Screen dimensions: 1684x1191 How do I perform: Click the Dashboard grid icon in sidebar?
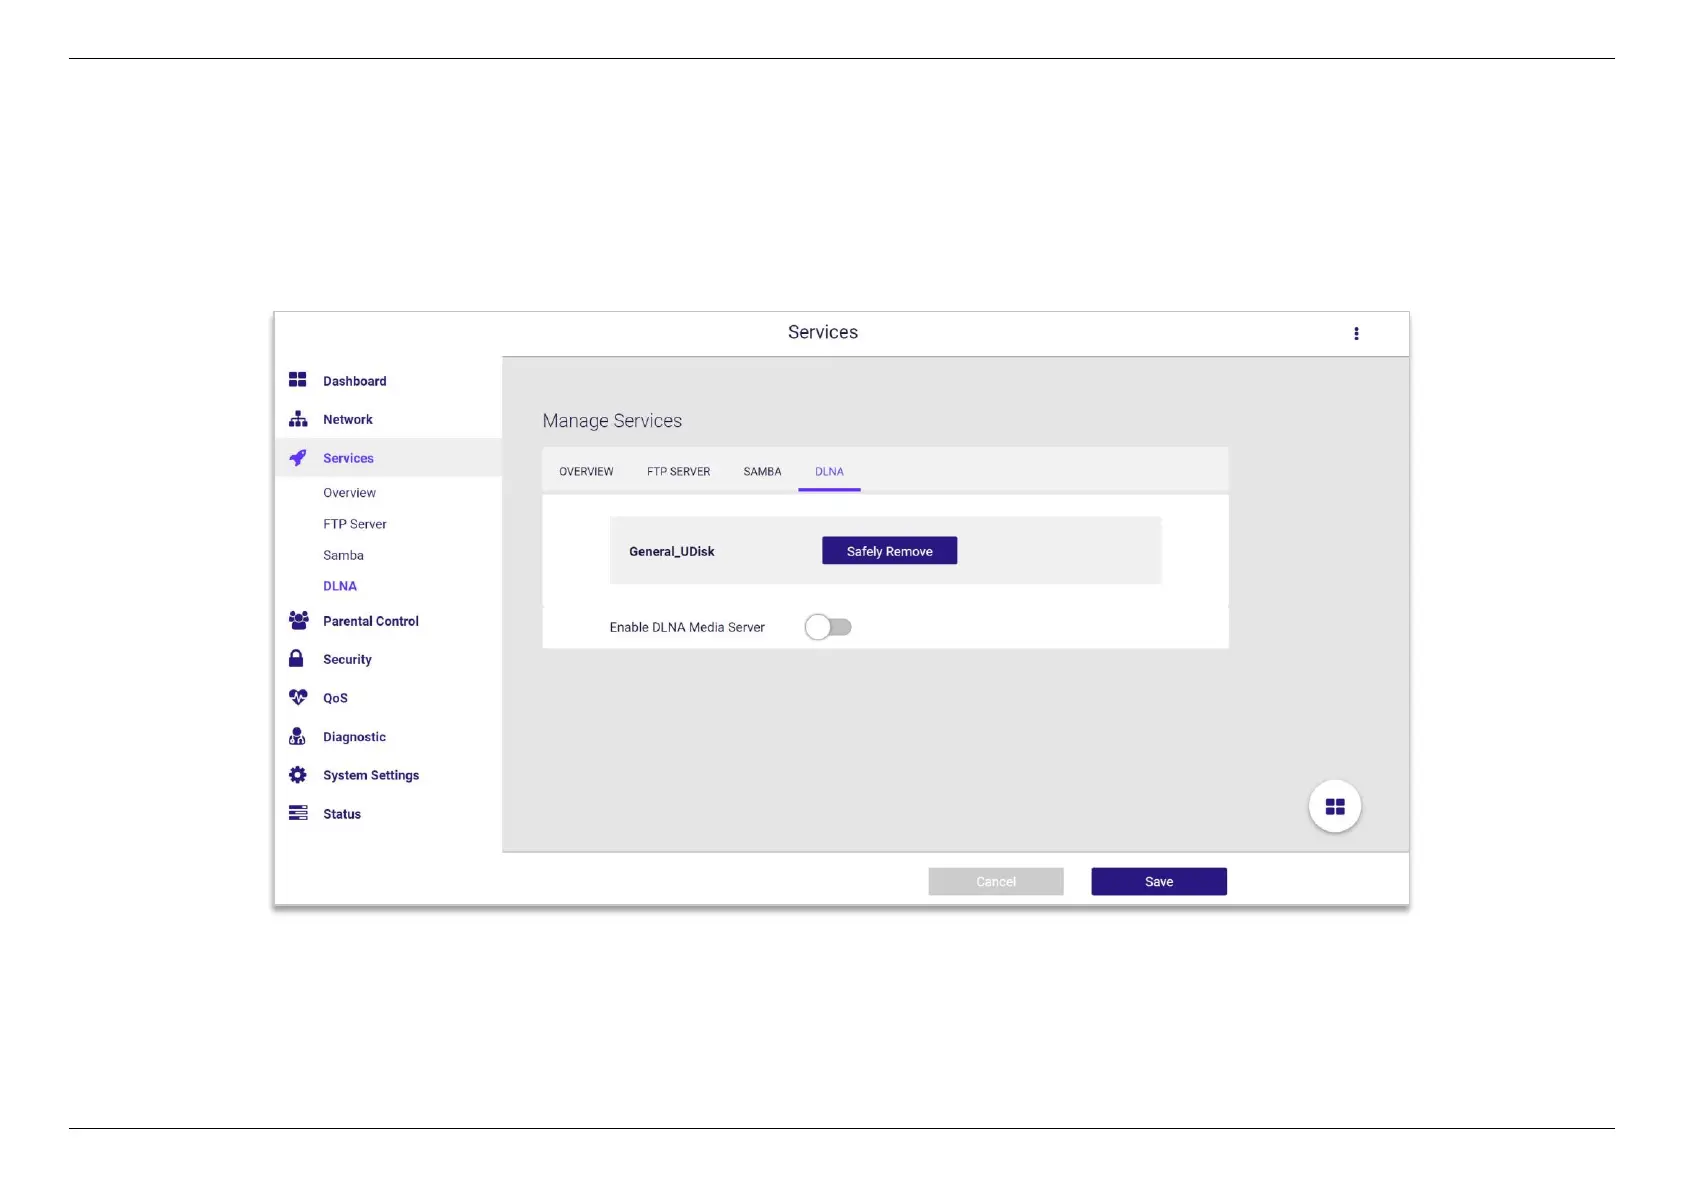297,380
